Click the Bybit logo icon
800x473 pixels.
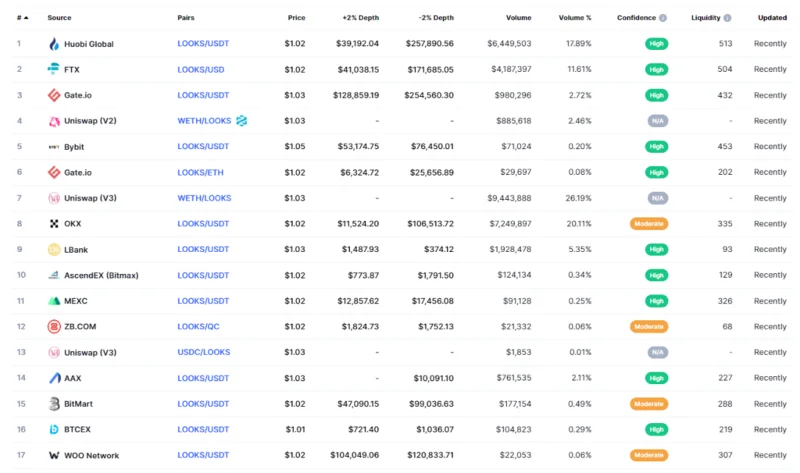[x=54, y=147]
